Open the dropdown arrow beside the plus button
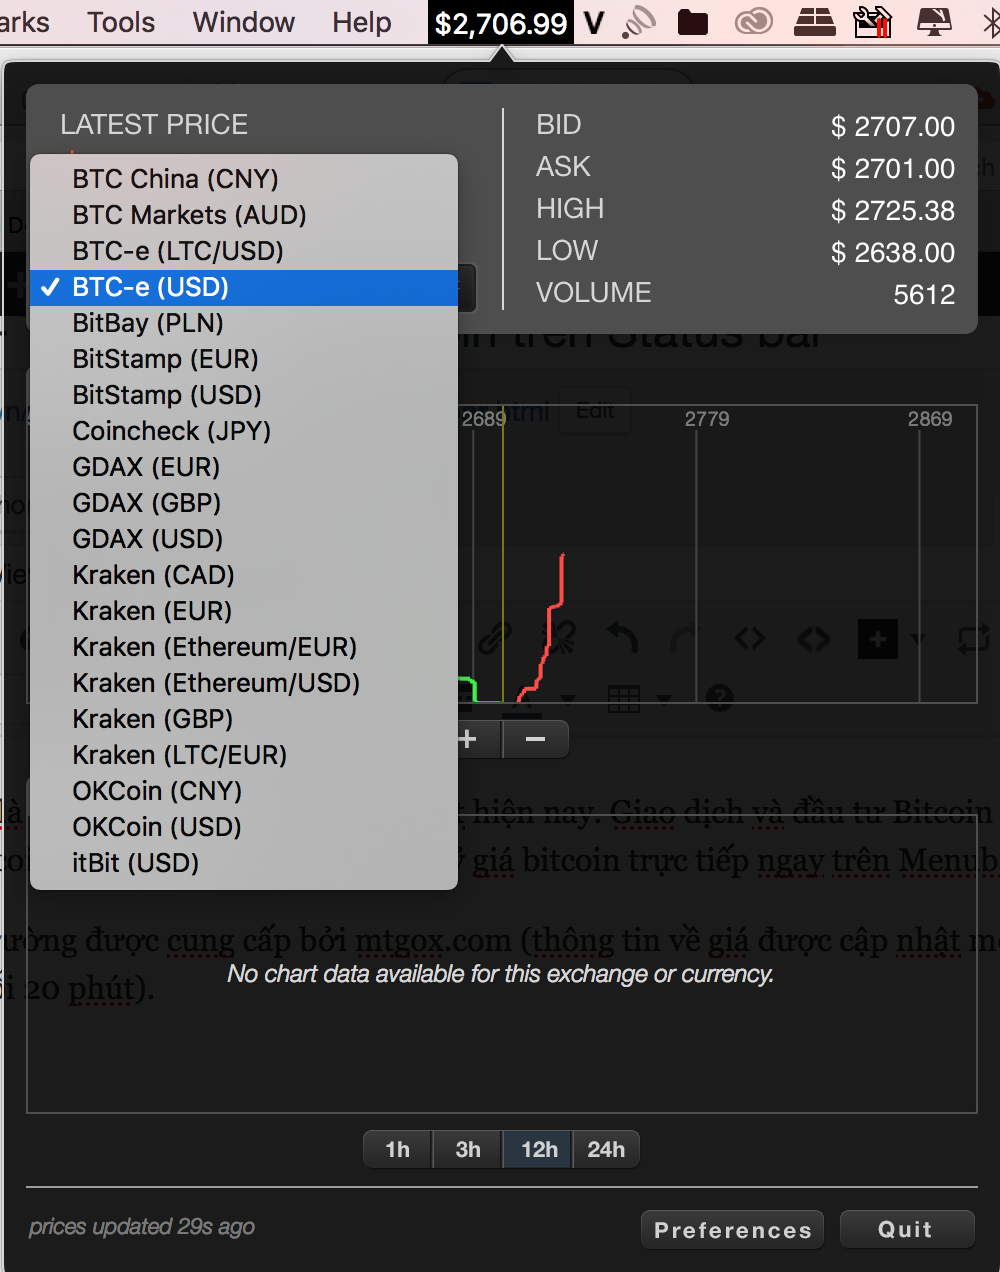Screen dimensions: 1000x1272 coord(917,639)
